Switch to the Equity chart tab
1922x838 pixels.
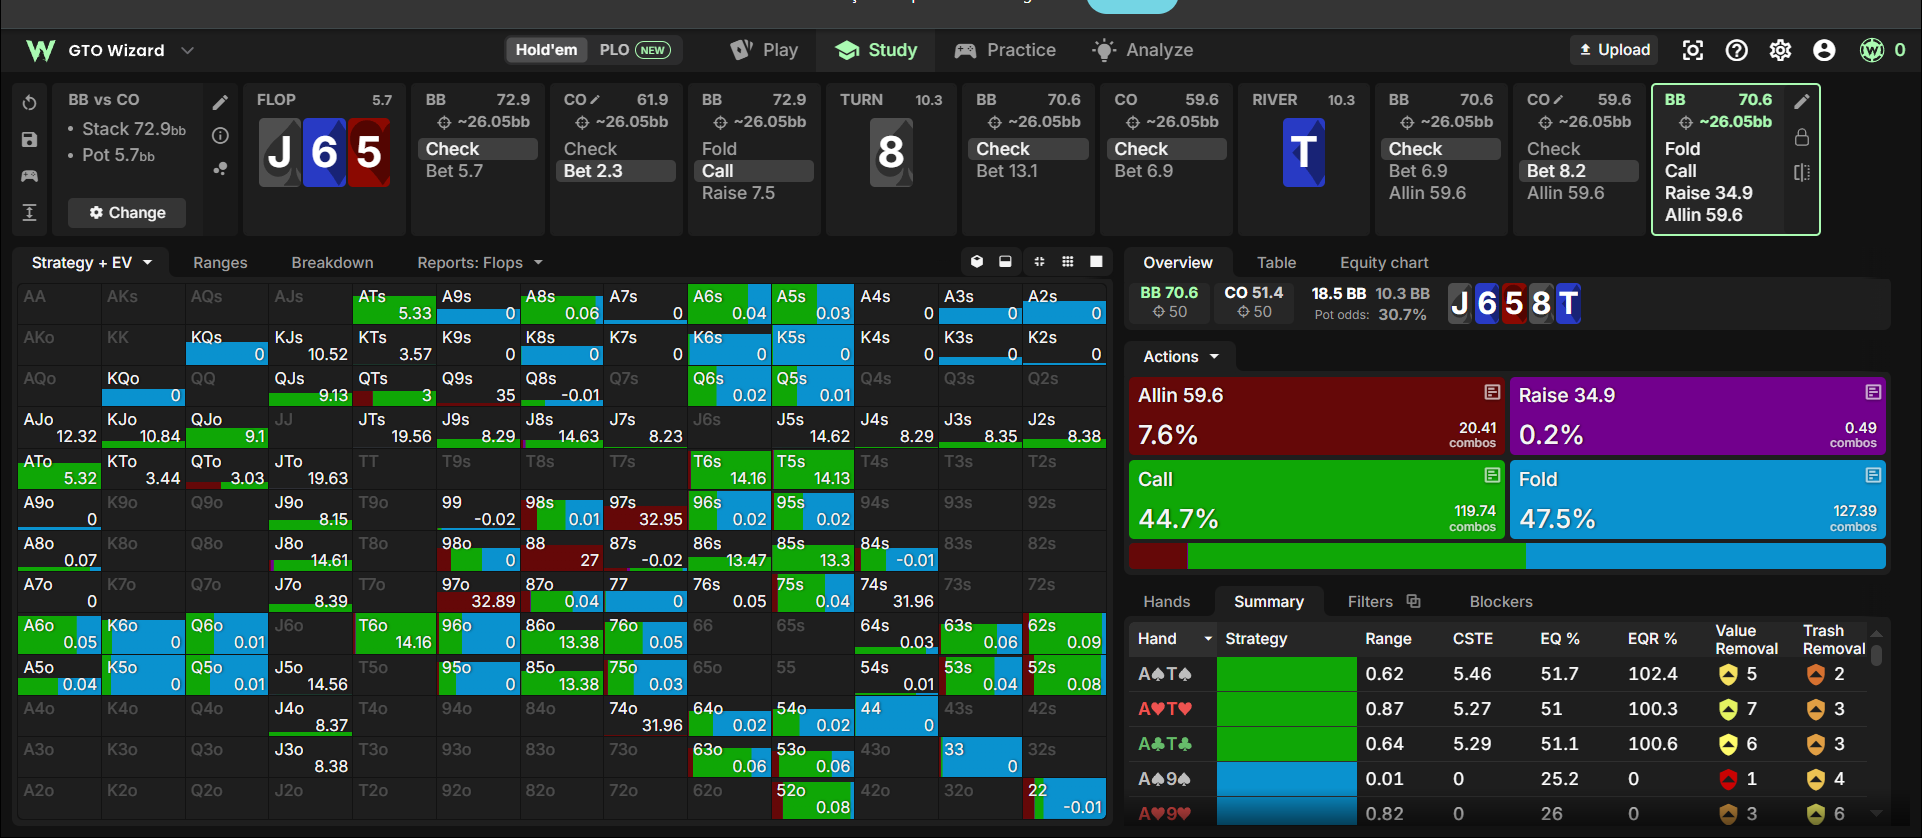1384,263
